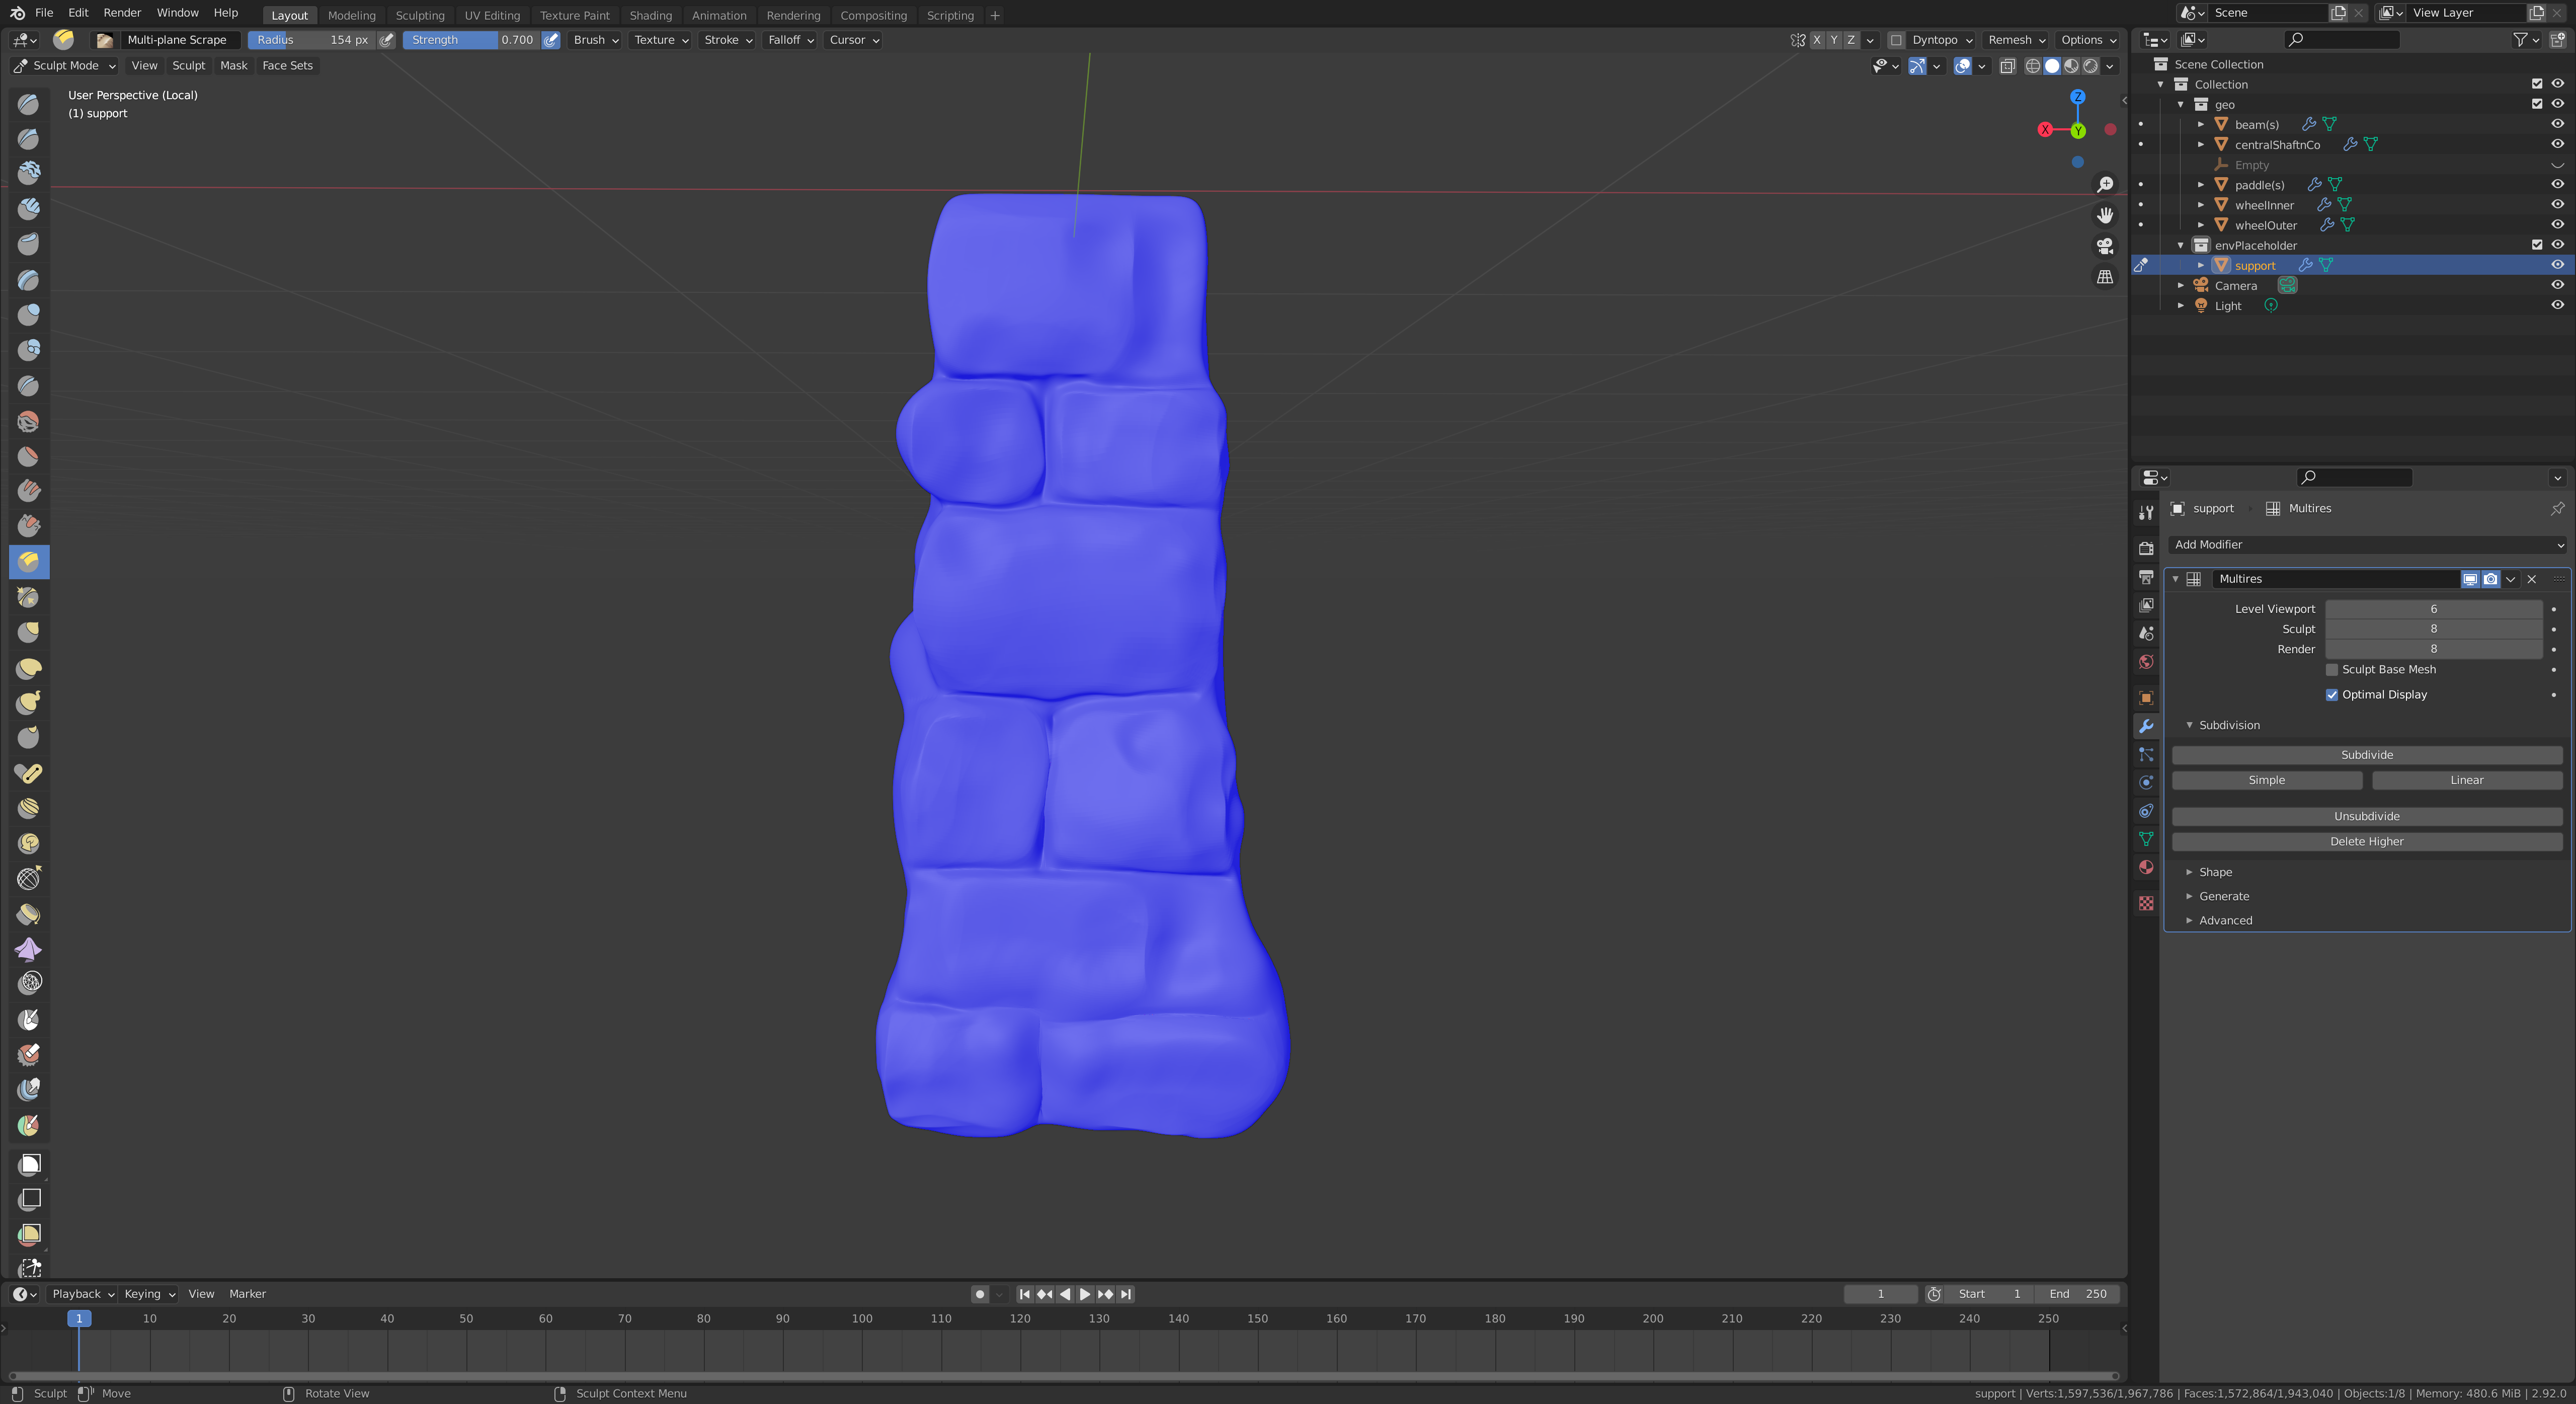This screenshot has height=1404, width=2576.
Task: Select the Grab brush in the toolbar
Action: coord(28,633)
